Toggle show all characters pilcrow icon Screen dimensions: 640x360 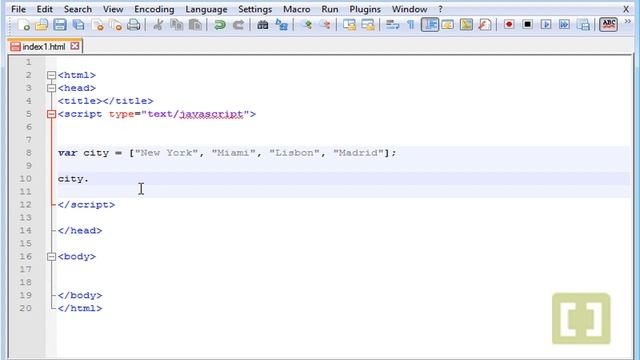[x=411, y=25]
